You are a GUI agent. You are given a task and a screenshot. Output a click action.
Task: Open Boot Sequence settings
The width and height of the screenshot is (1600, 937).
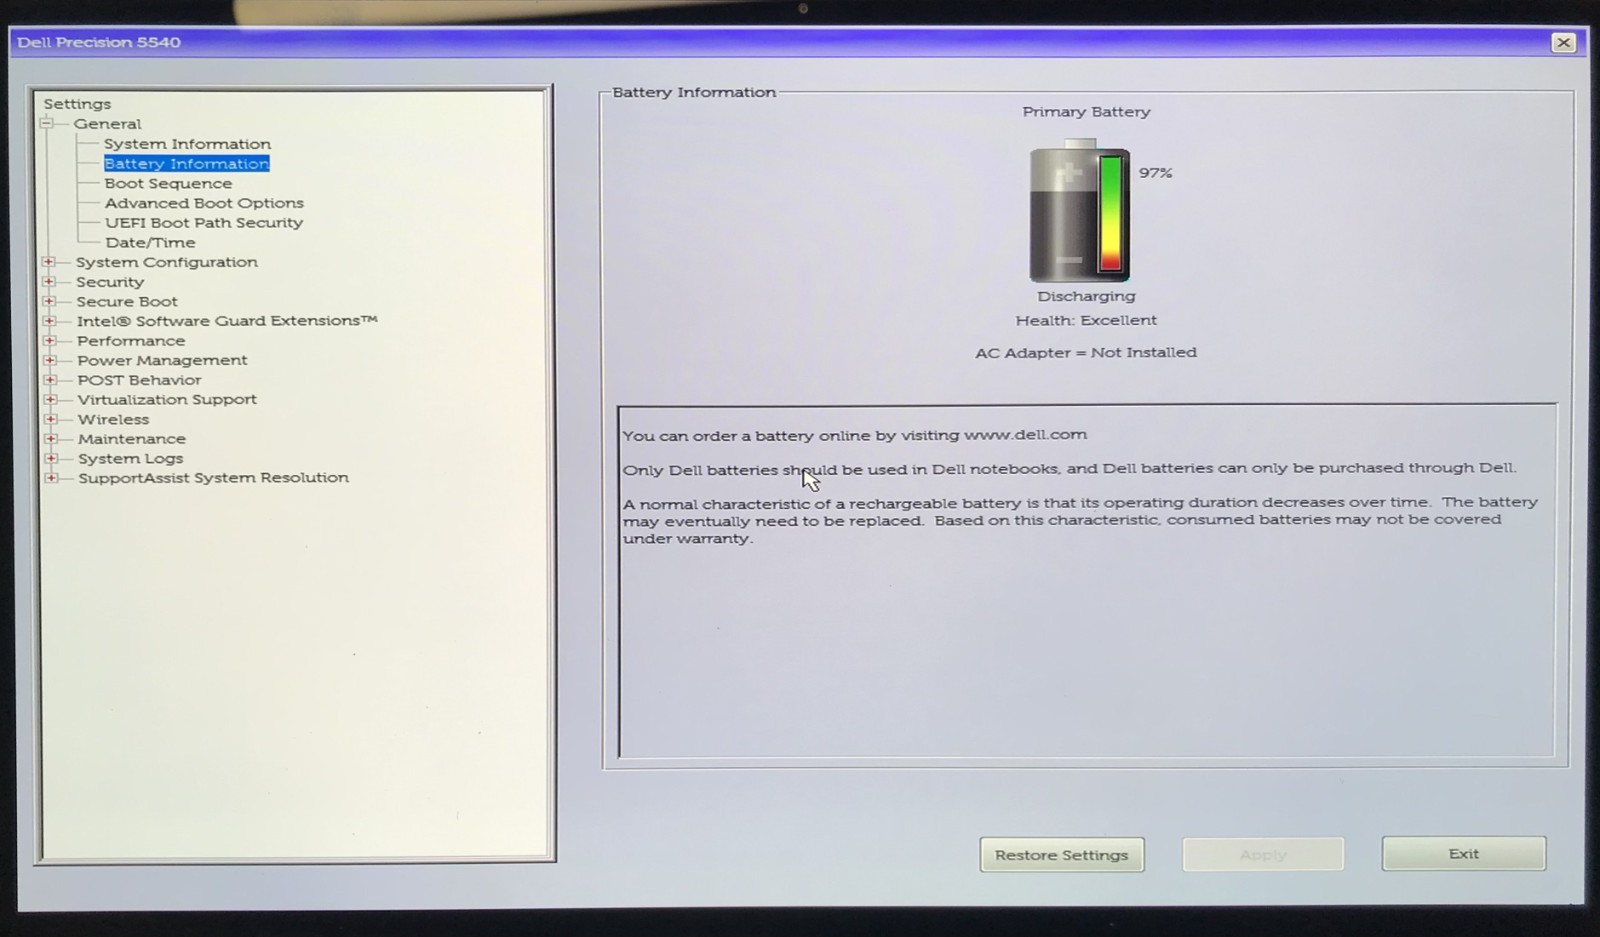168,184
